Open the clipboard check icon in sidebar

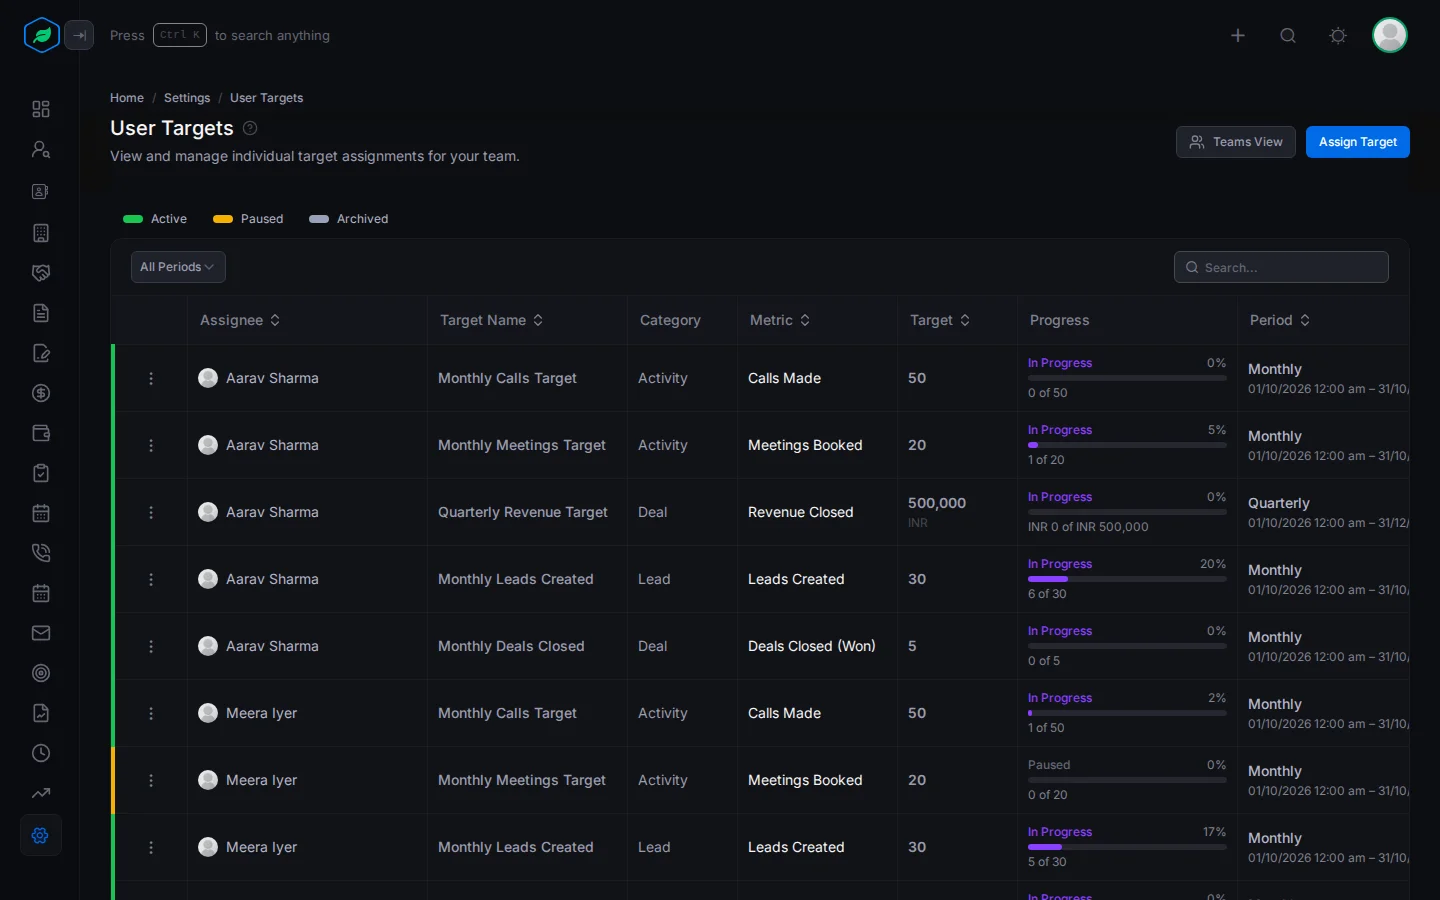click(41, 473)
